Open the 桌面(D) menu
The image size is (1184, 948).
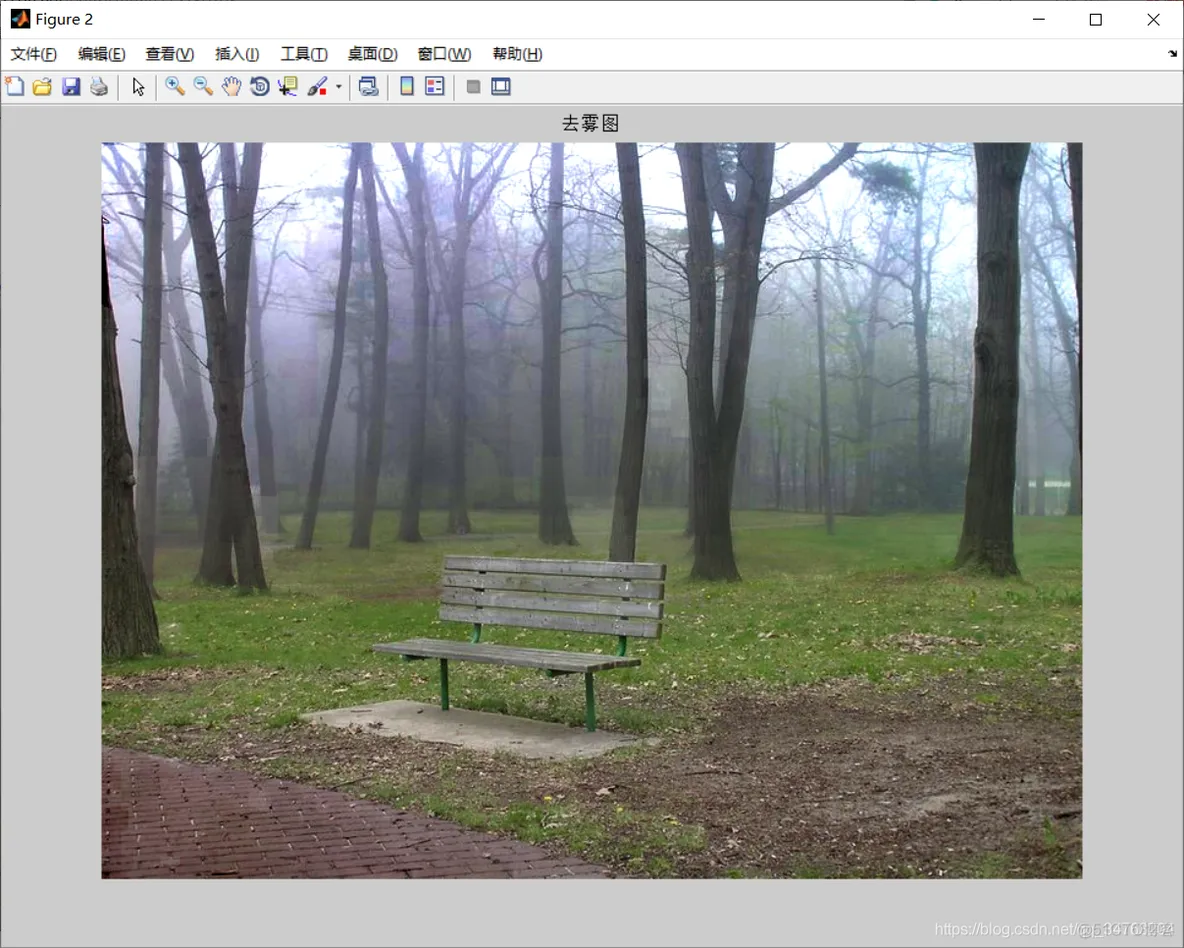click(x=372, y=54)
